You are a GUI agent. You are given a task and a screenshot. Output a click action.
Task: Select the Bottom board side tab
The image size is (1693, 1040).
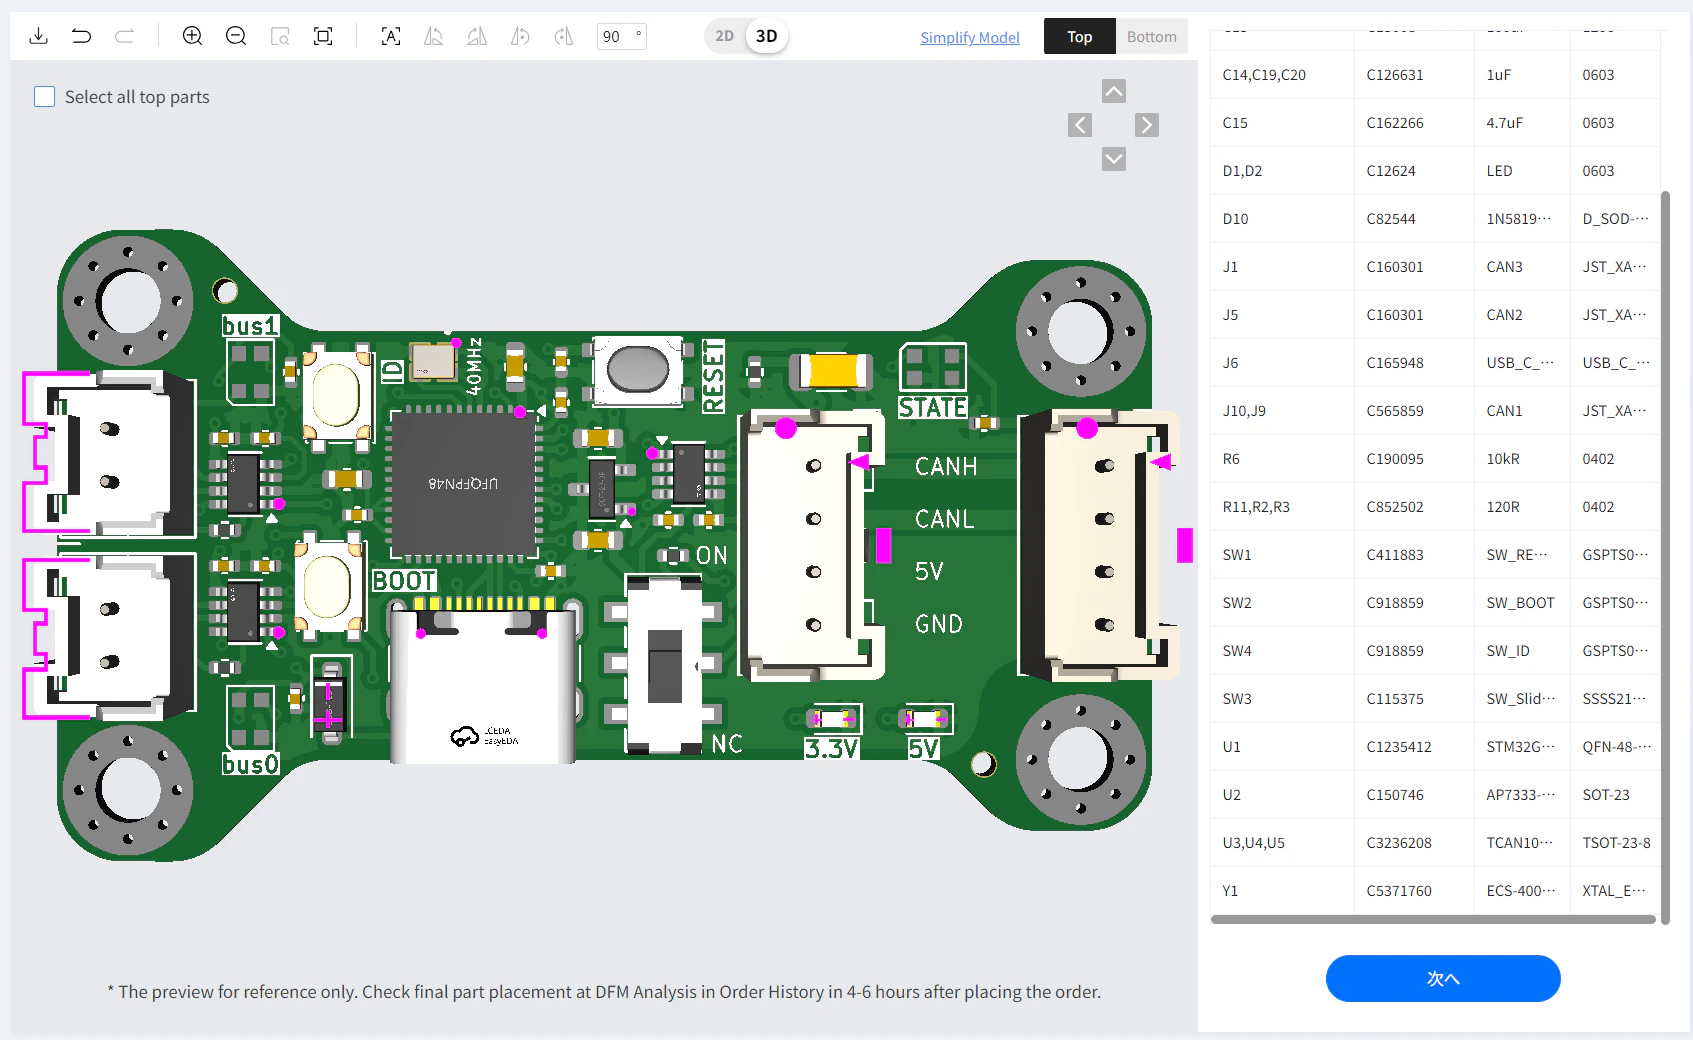click(x=1151, y=36)
